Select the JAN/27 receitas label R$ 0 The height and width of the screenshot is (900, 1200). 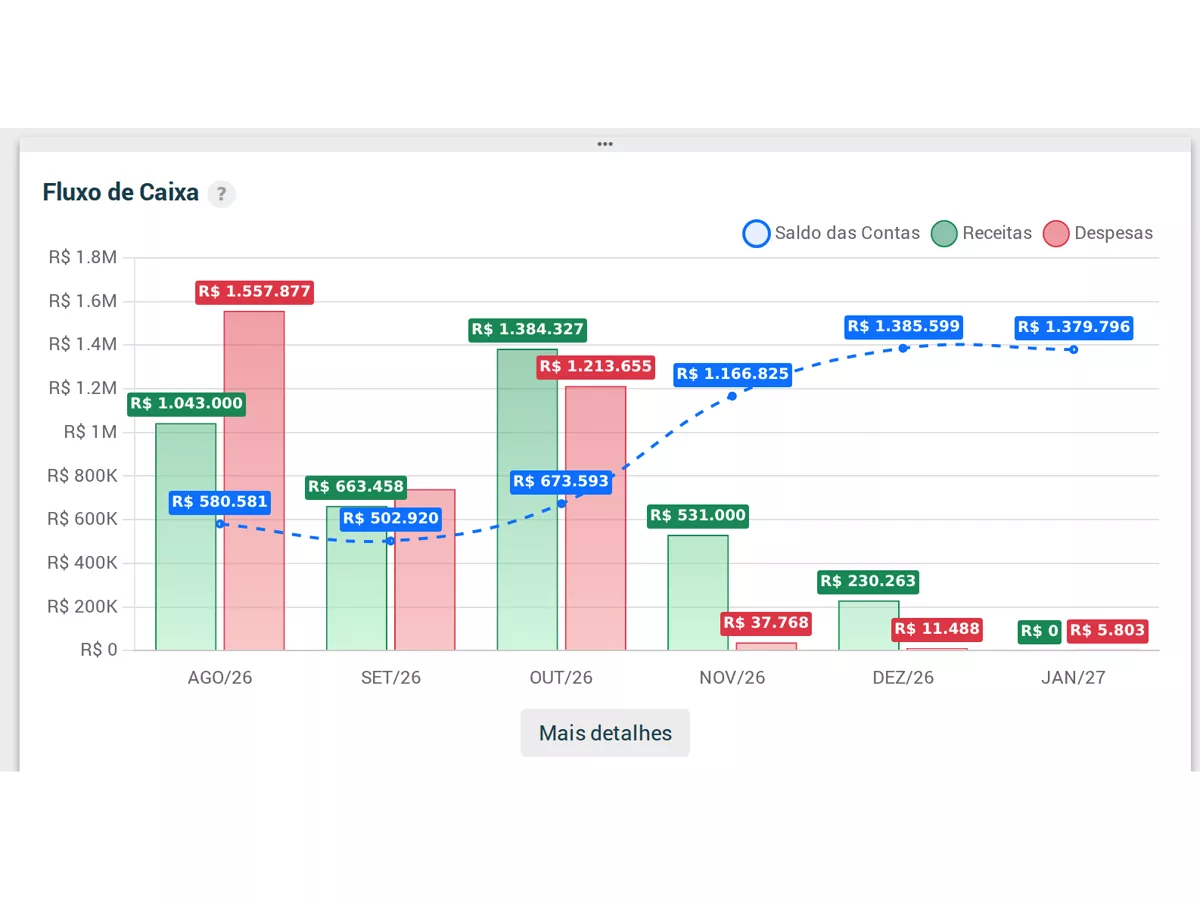pos(1040,631)
